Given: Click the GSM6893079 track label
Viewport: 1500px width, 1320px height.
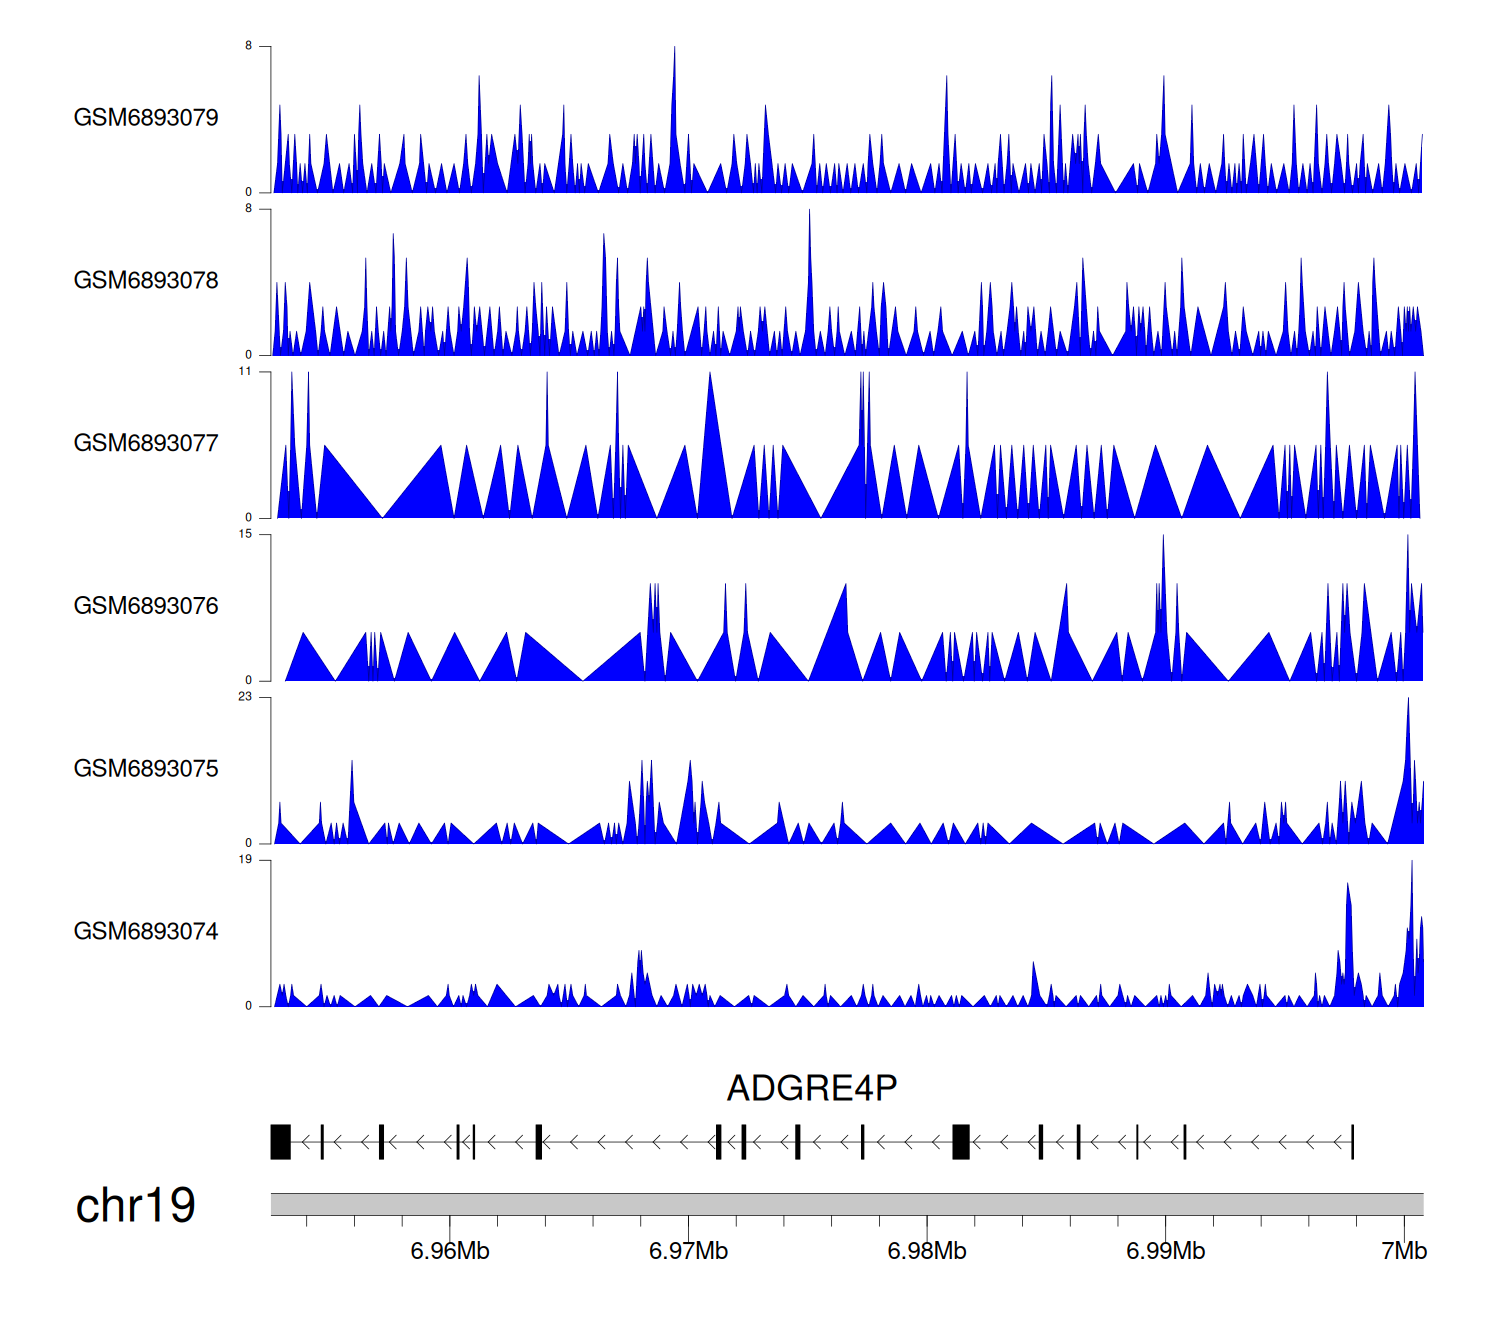Looking at the screenshot, I should 146,118.
